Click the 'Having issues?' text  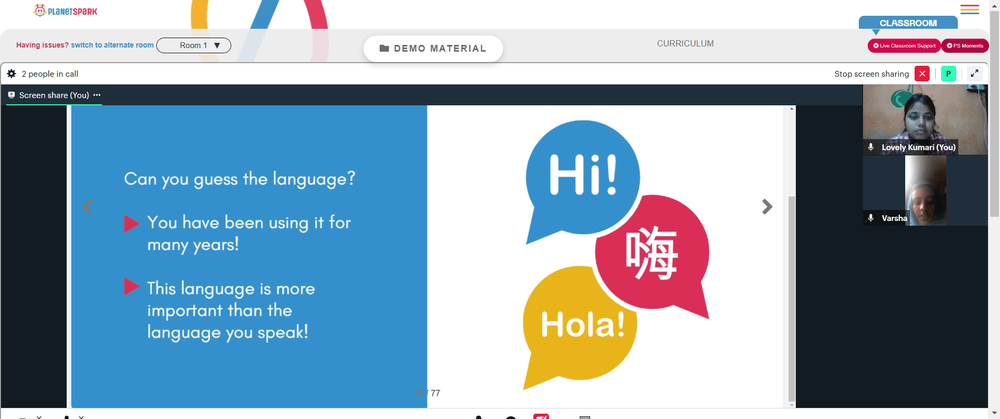pos(43,45)
